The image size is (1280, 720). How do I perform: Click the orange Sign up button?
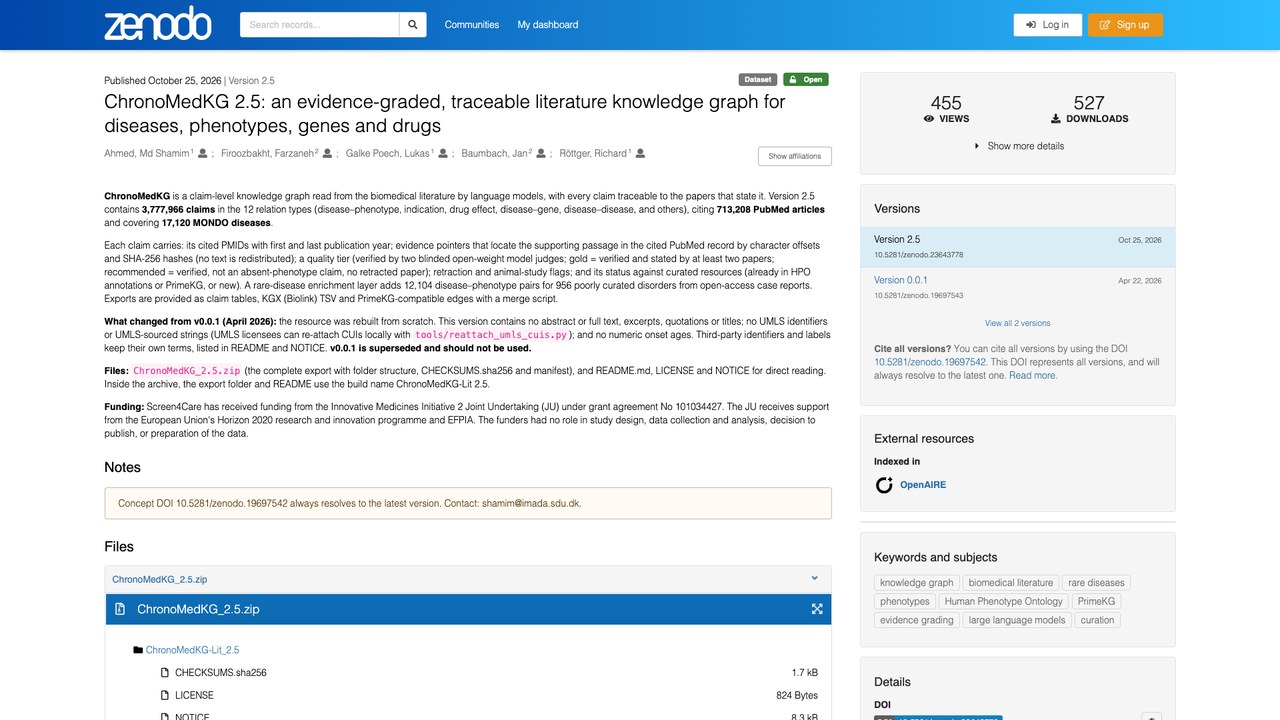(x=1125, y=25)
